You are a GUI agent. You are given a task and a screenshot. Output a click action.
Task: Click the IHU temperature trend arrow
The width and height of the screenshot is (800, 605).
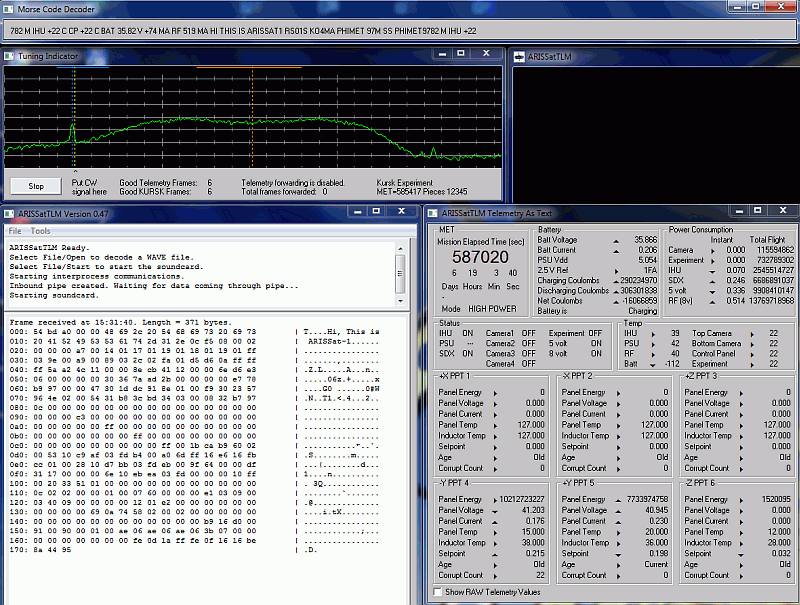pyautogui.click(x=653, y=334)
